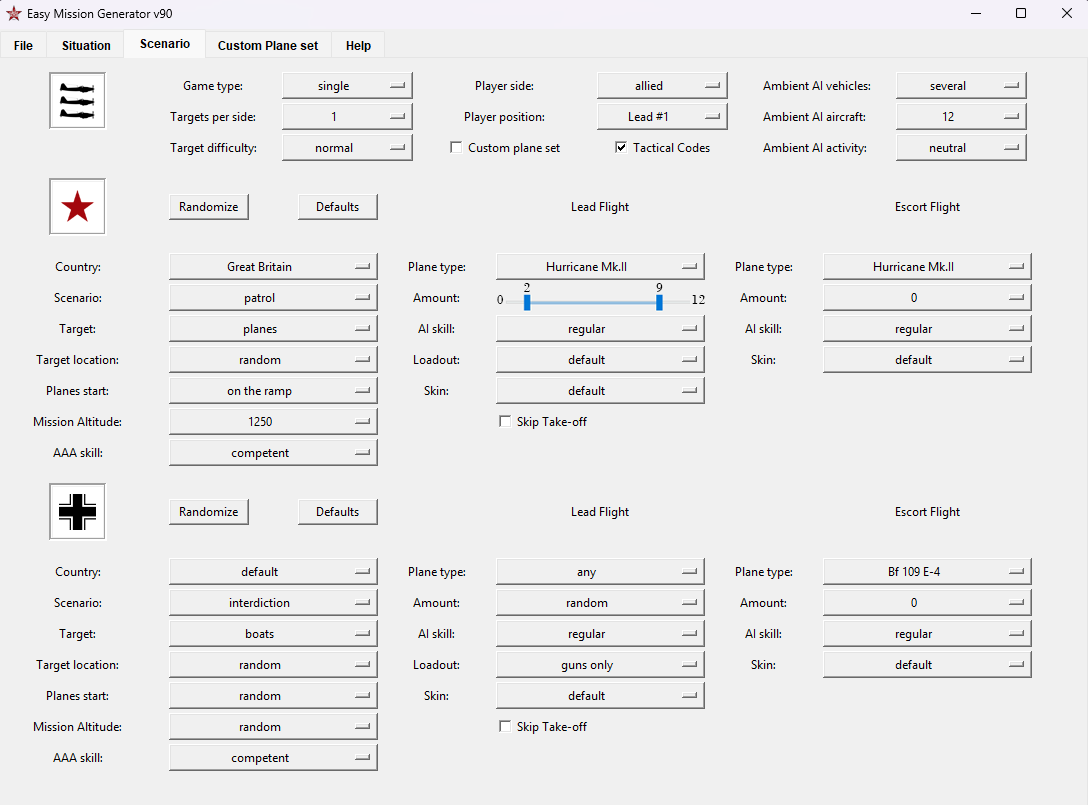
Task: Open axis Lead Flight Amount random dropdown
Action: tap(600, 602)
